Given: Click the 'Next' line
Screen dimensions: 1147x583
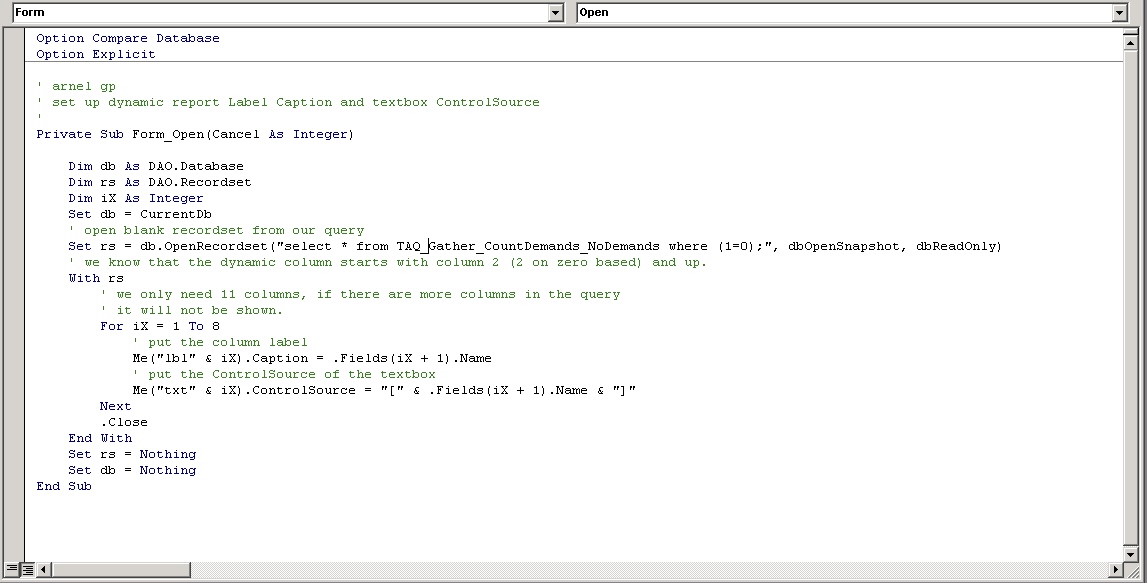Looking at the screenshot, I should coord(116,407).
